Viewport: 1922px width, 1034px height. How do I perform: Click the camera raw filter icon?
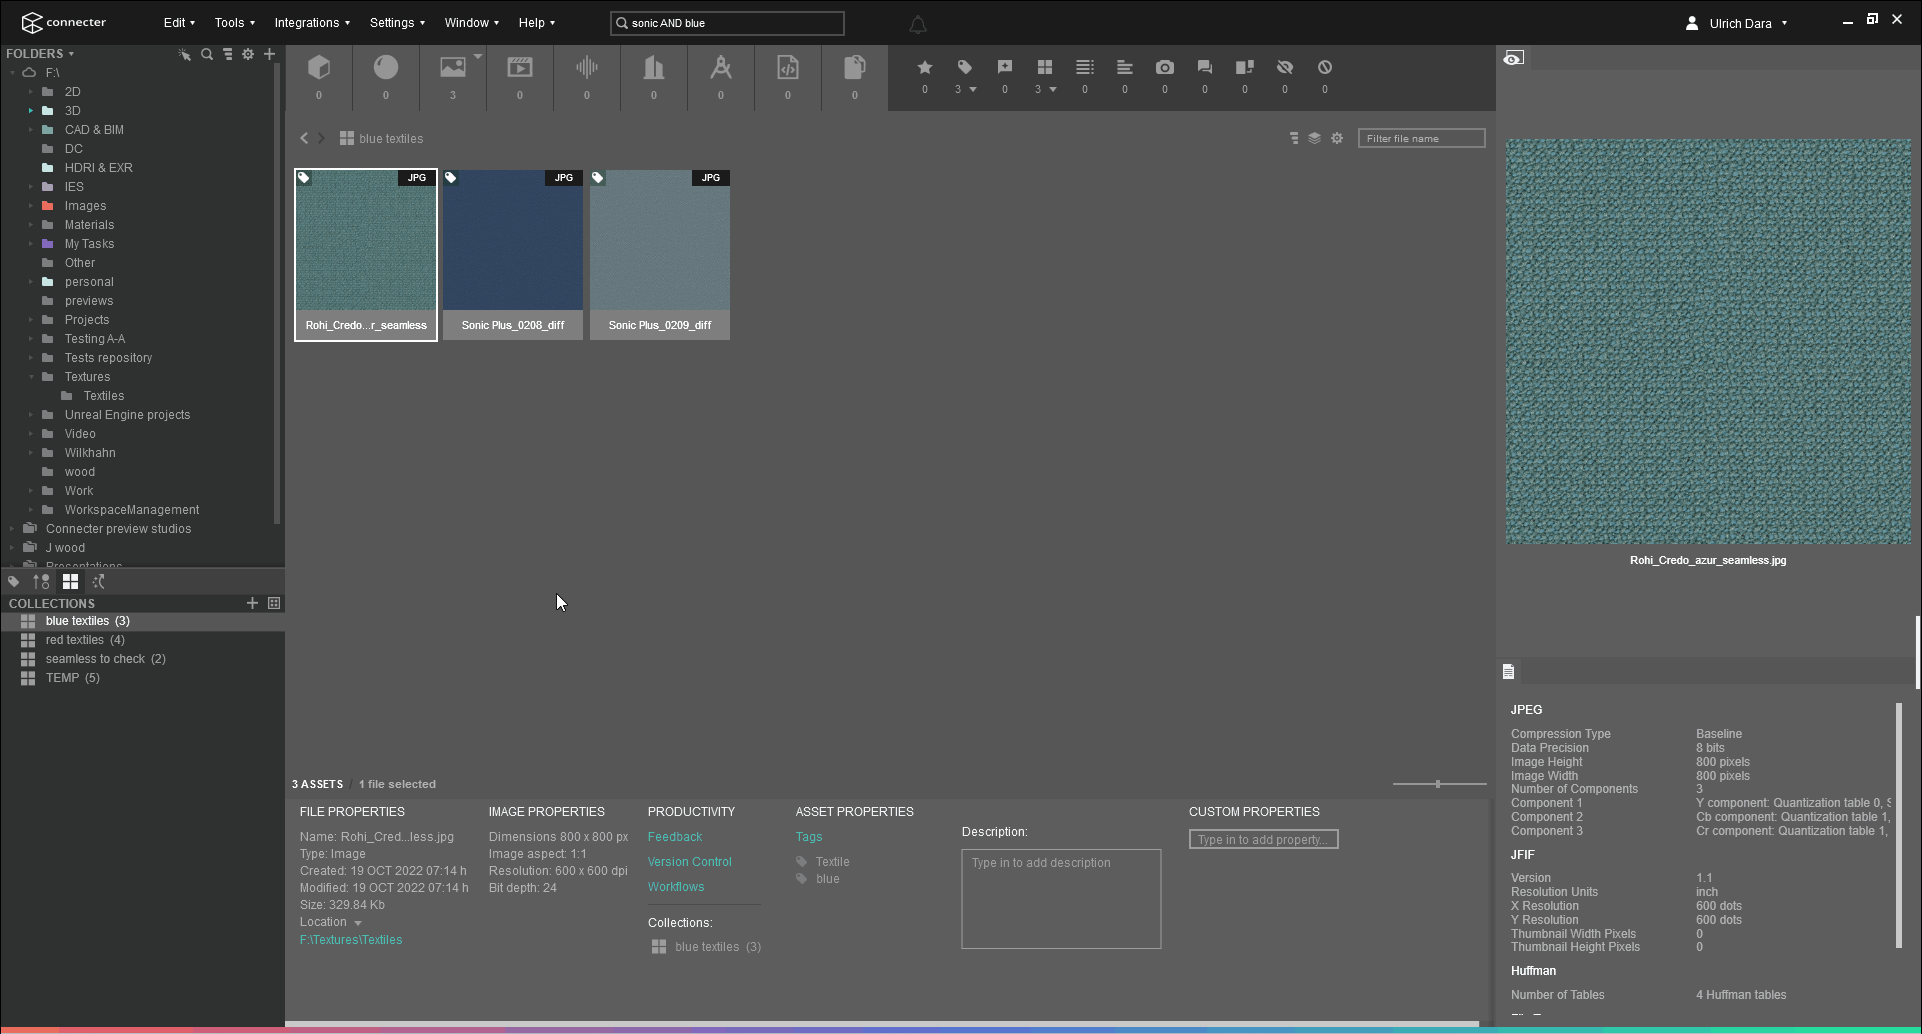pos(1164,67)
